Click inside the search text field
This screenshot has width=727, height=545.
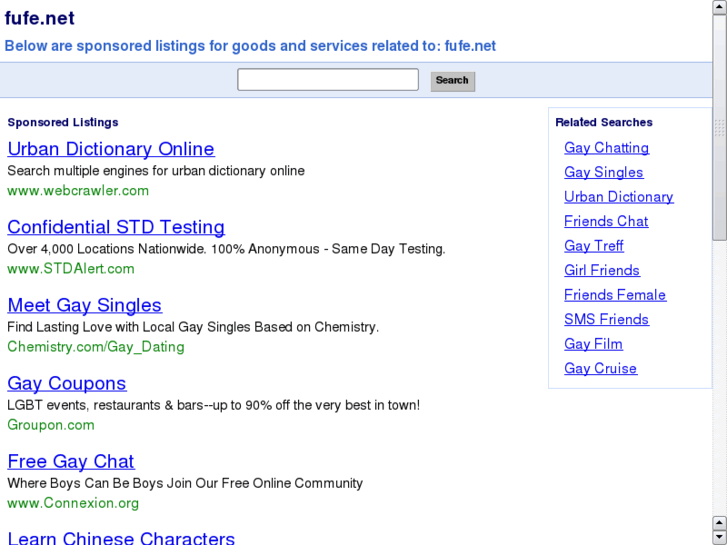(x=328, y=80)
